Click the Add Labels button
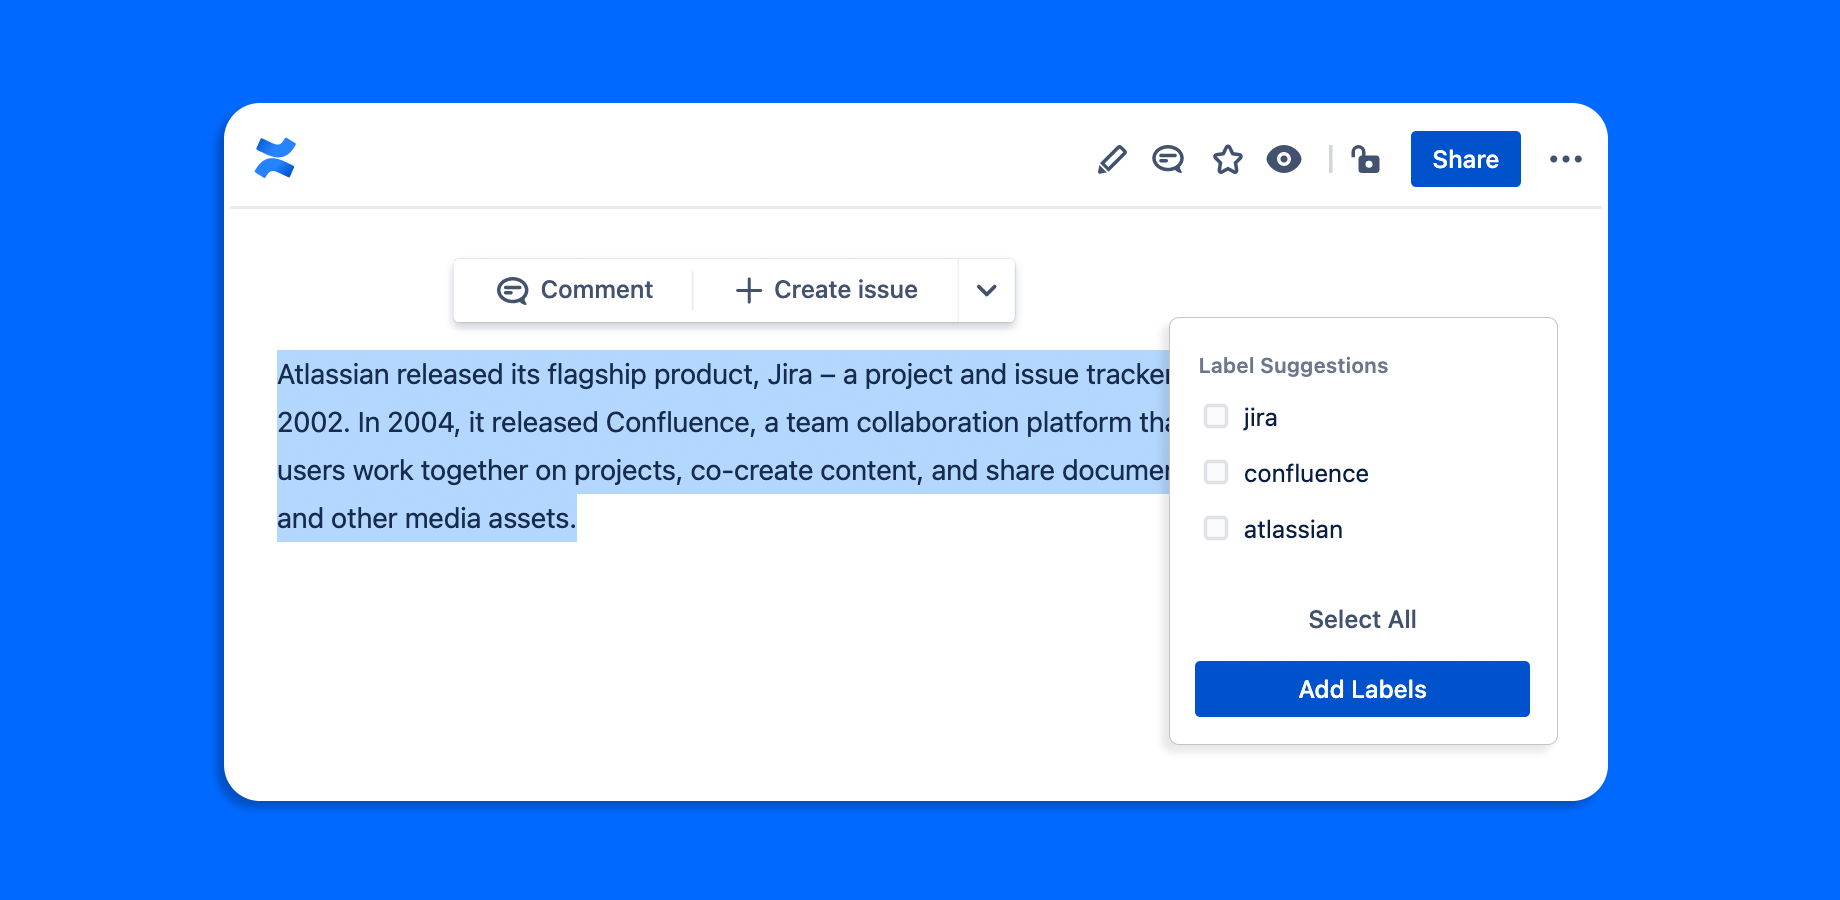This screenshot has height=900, width=1840. [x=1362, y=689]
